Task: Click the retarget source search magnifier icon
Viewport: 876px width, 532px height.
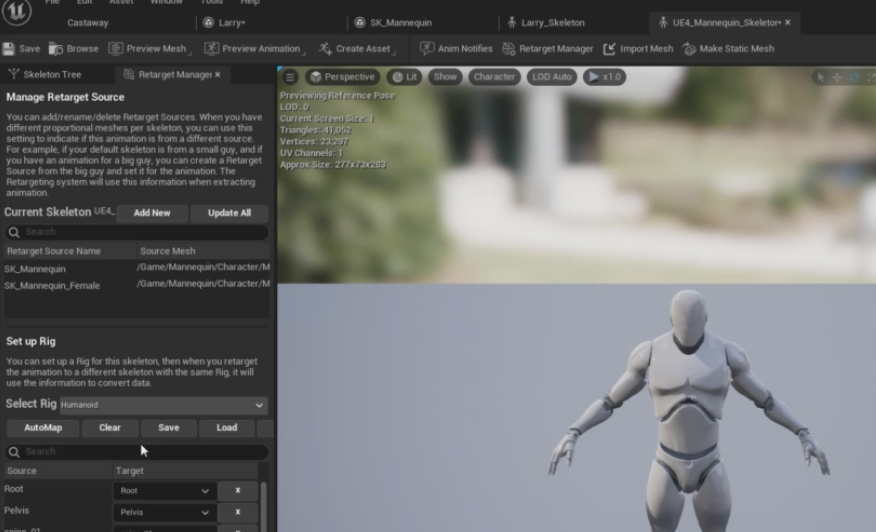Action: coord(14,232)
